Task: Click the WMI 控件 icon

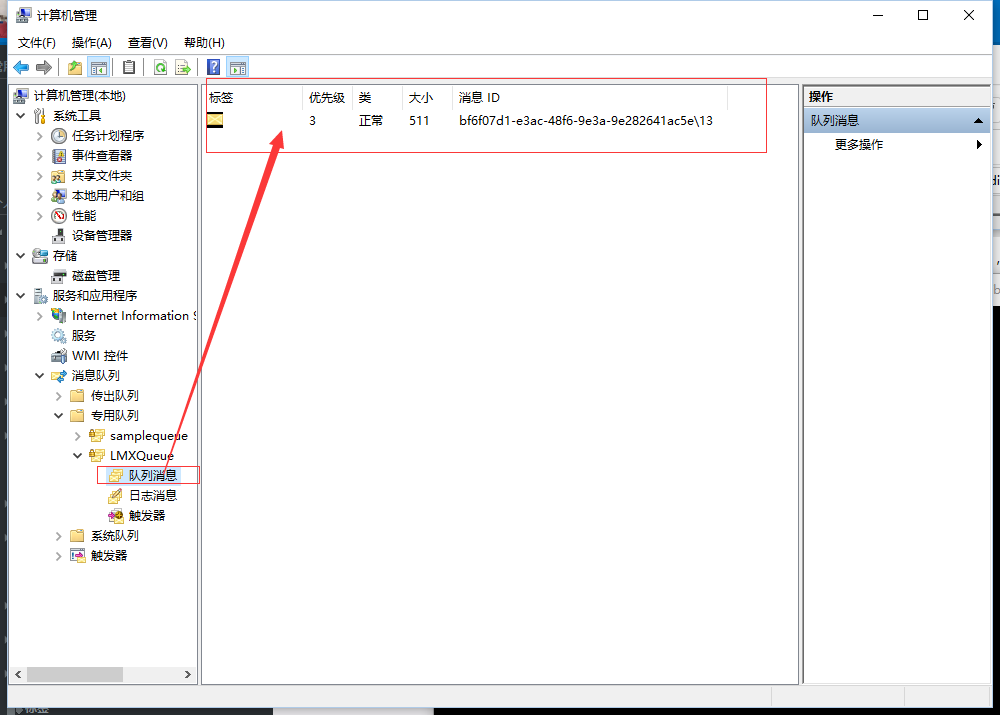Action: pos(59,355)
